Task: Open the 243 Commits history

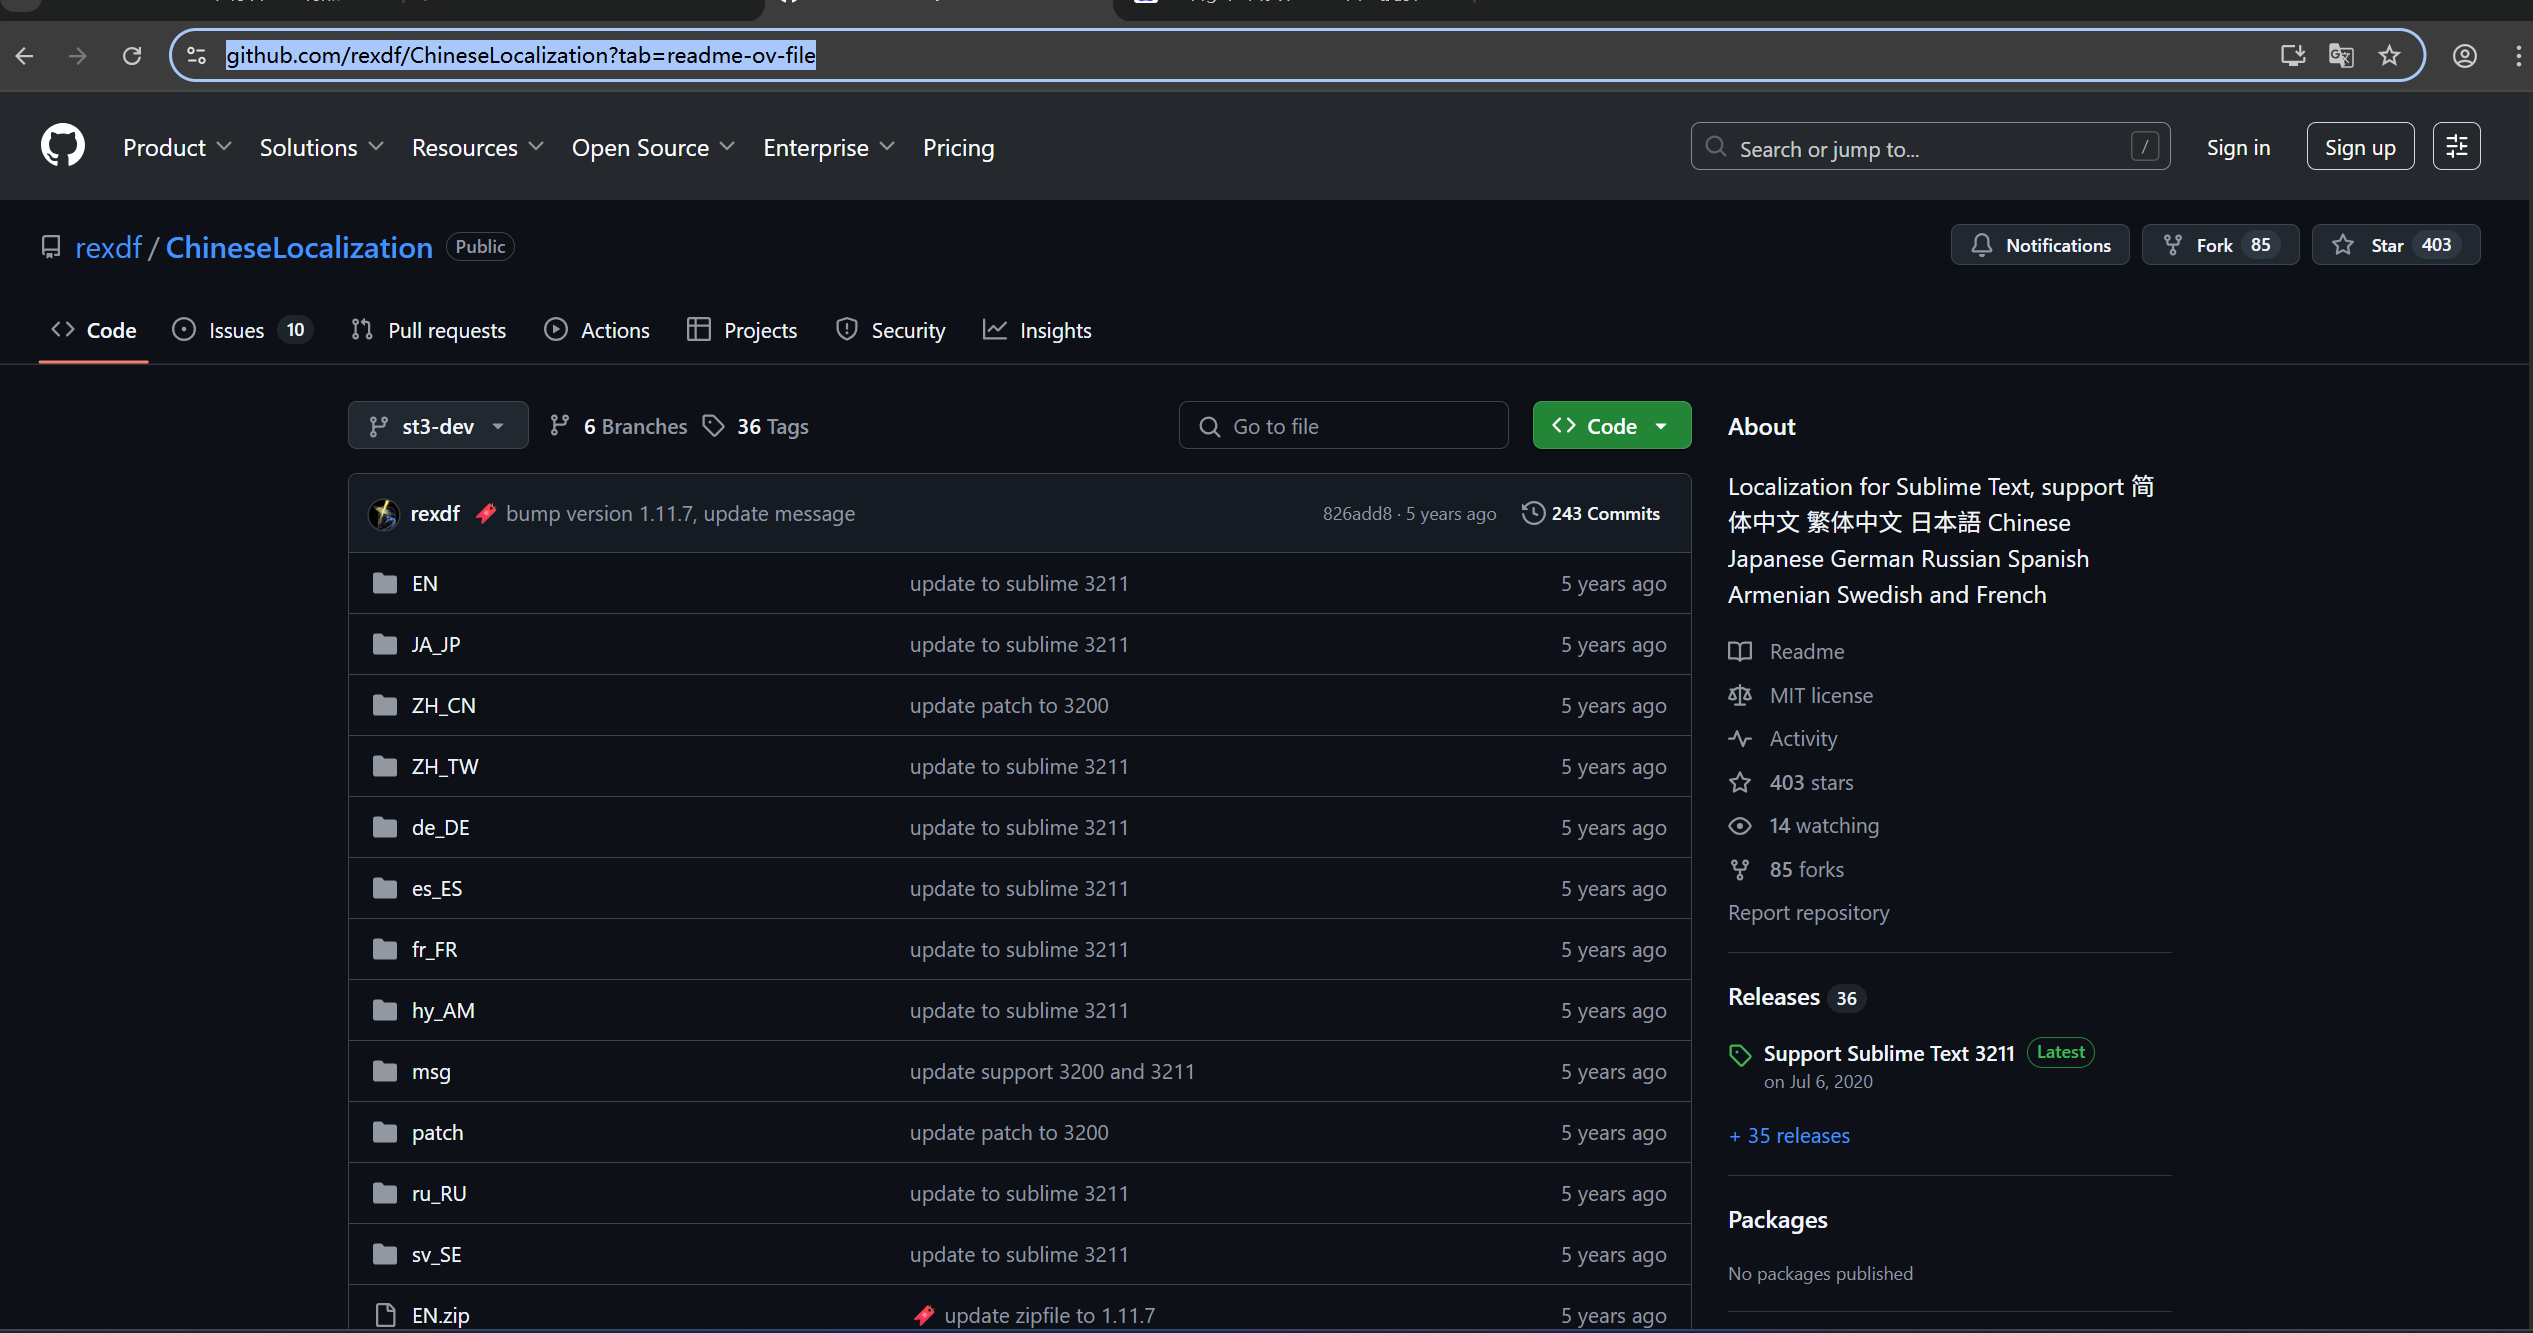Action: (1591, 513)
